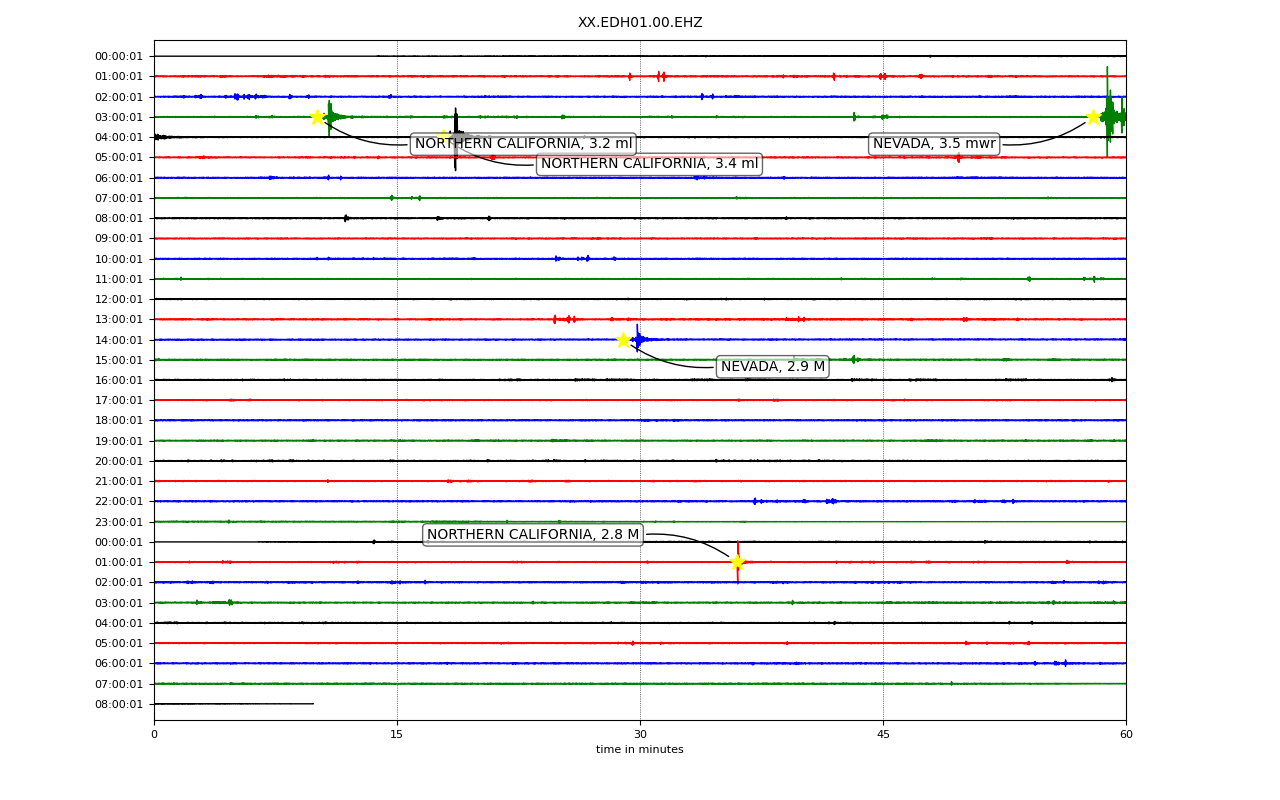The image size is (1280, 800).
Task: Select the NORTHERN CALIFORNIA, 3.2 ml annotation label
Action: pyautogui.click(x=523, y=144)
